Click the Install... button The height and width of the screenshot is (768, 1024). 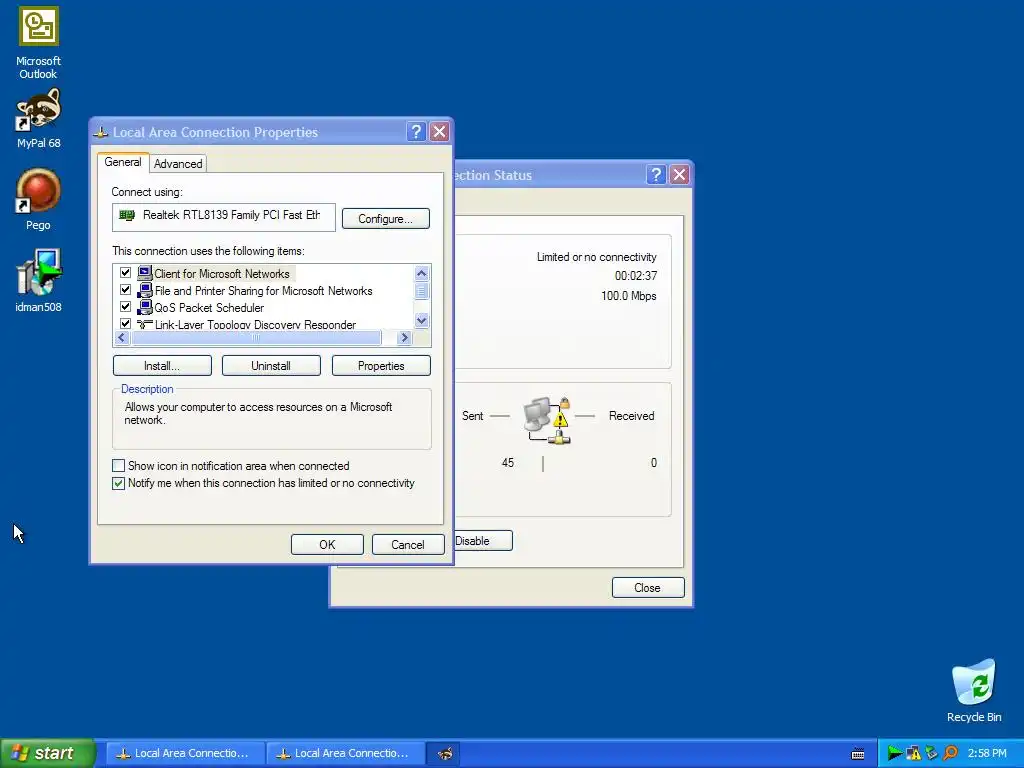162,366
